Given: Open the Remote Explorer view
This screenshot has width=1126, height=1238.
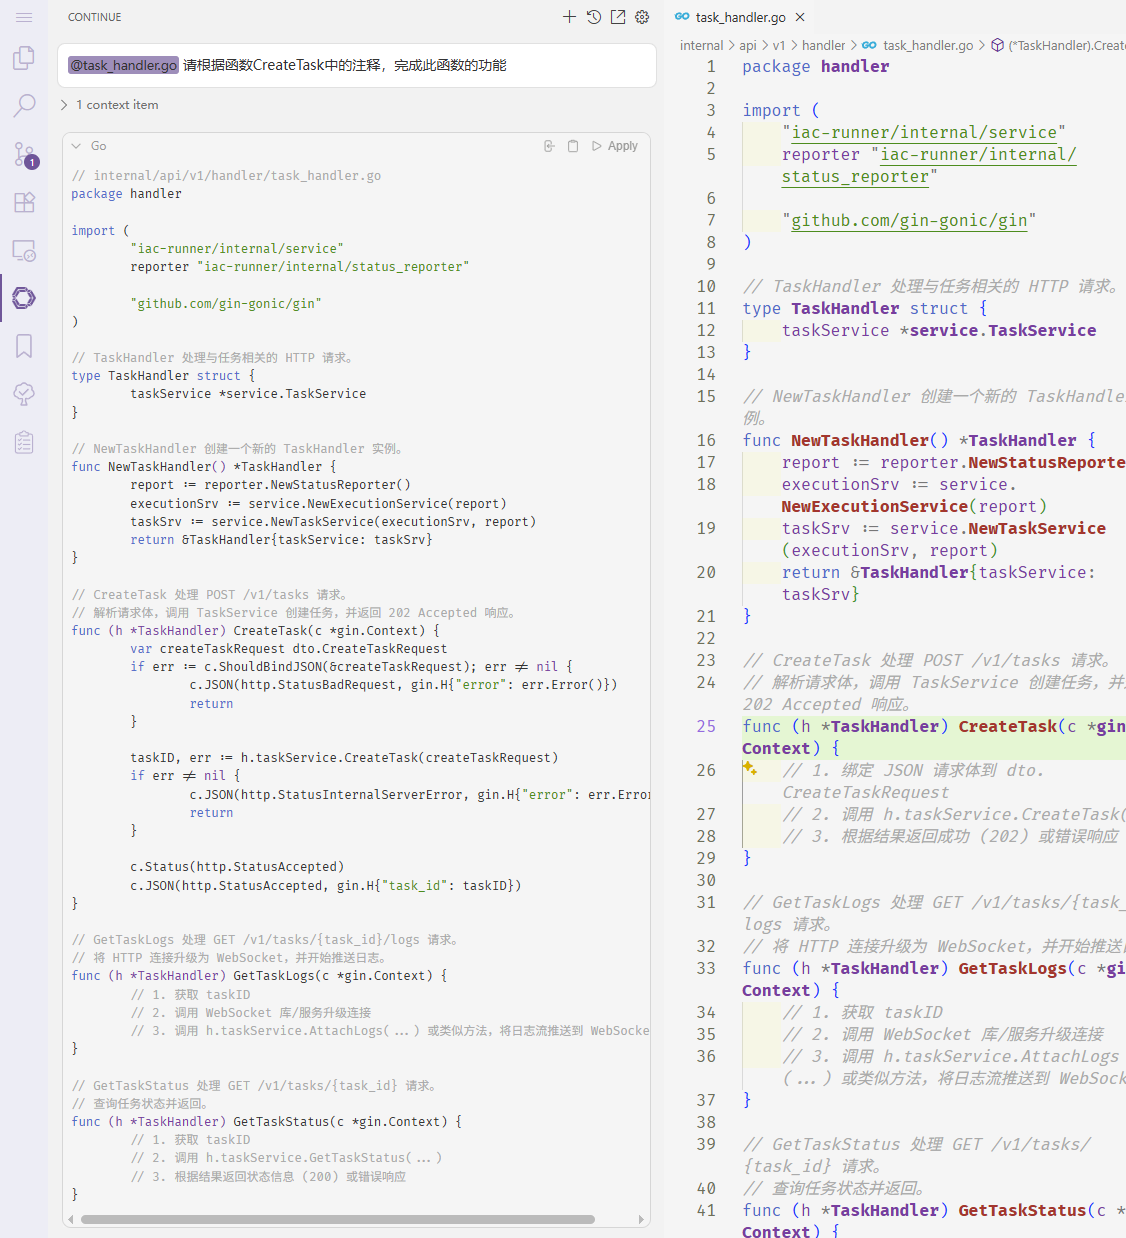Looking at the screenshot, I should pyautogui.click(x=24, y=250).
